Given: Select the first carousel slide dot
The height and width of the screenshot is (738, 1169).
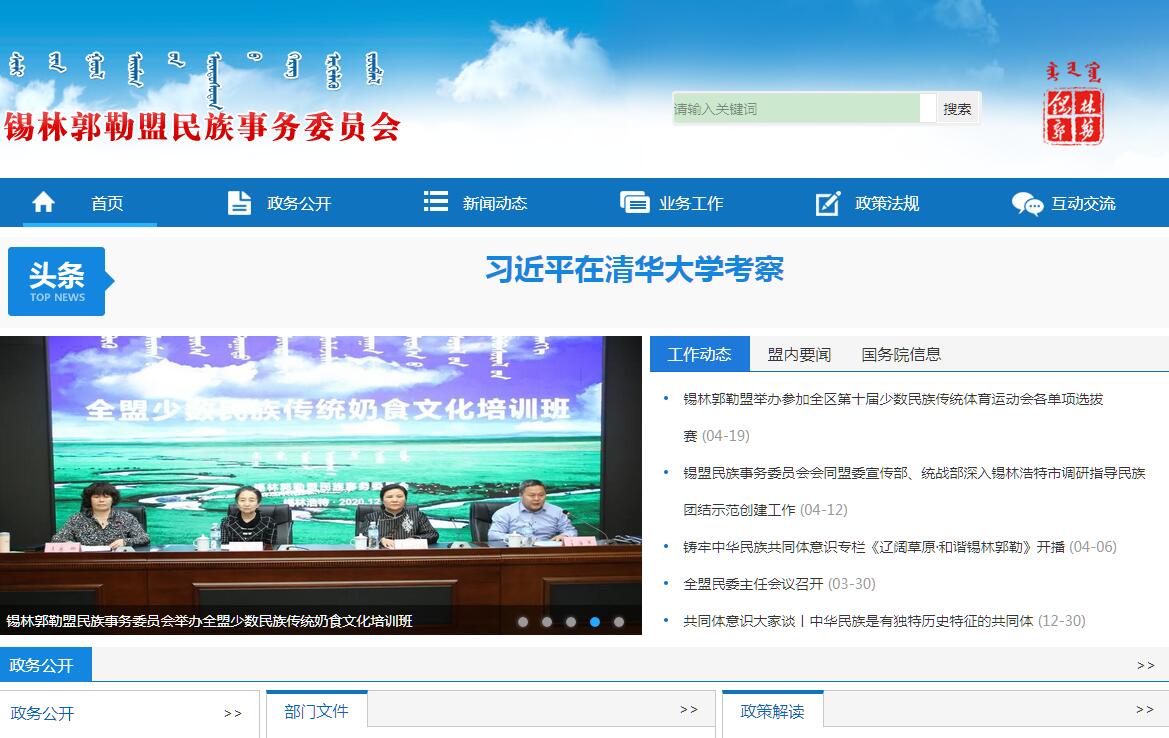Looking at the screenshot, I should 523,622.
